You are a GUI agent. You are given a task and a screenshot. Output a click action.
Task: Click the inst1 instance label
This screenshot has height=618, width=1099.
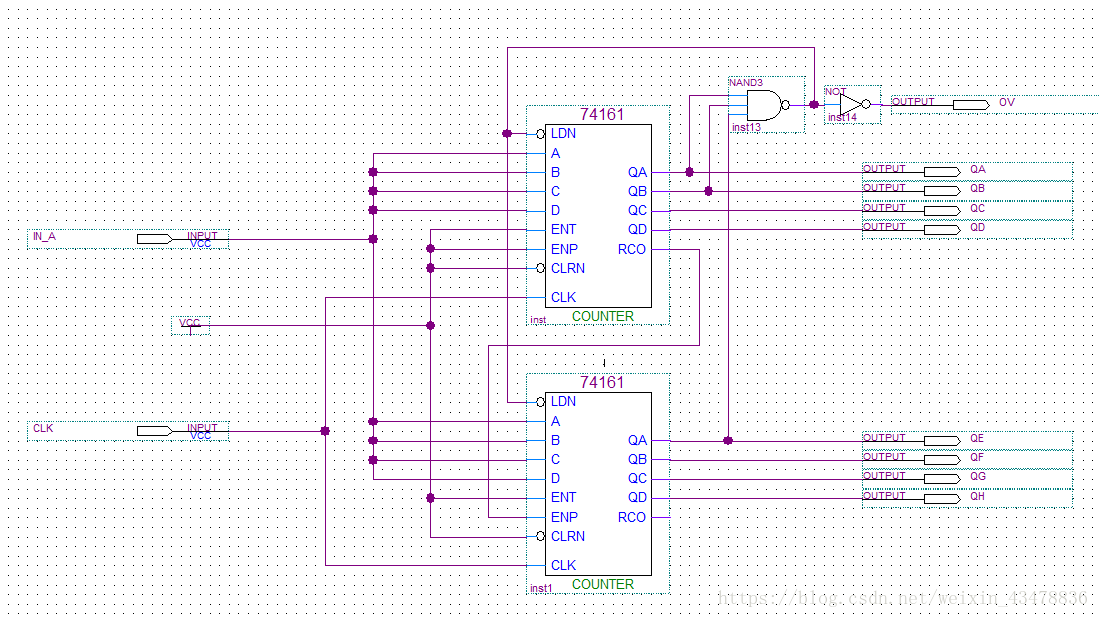tap(541, 589)
